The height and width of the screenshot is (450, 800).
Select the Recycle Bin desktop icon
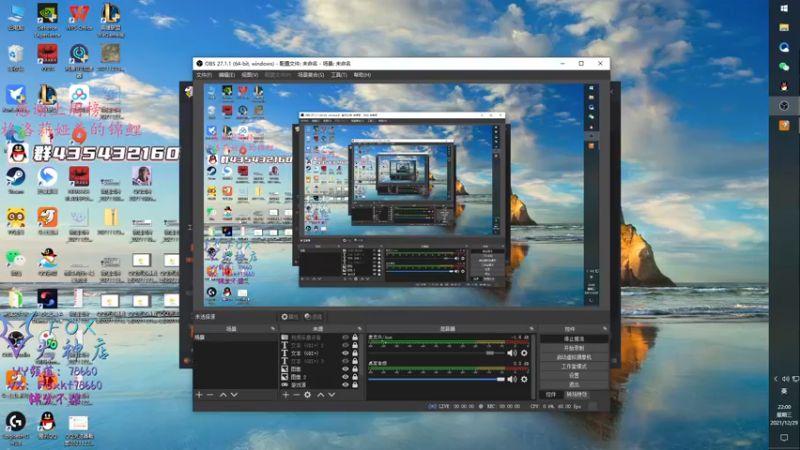click(x=16, y=58)
